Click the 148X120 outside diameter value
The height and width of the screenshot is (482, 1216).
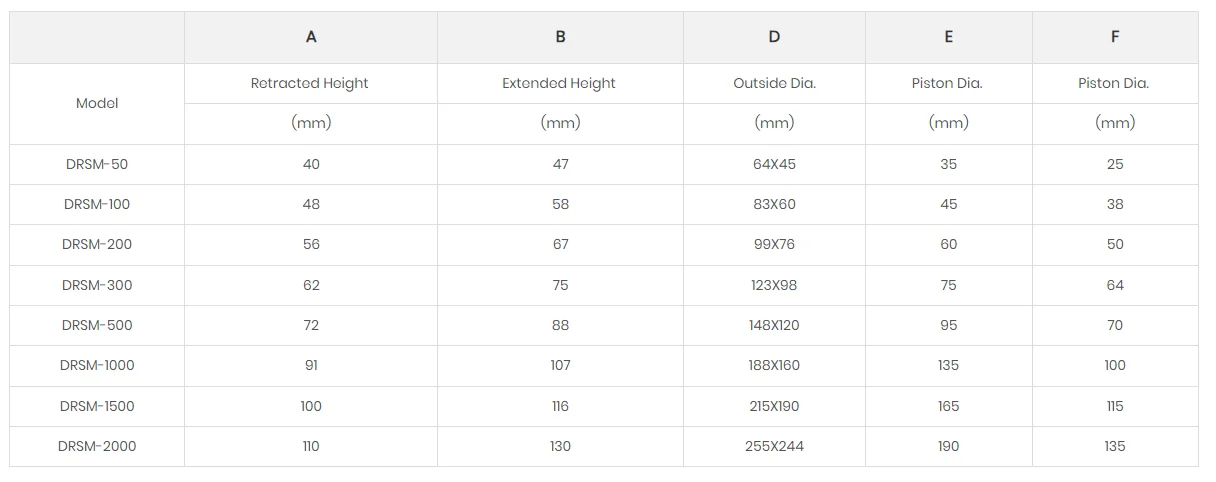click(774, 325)
